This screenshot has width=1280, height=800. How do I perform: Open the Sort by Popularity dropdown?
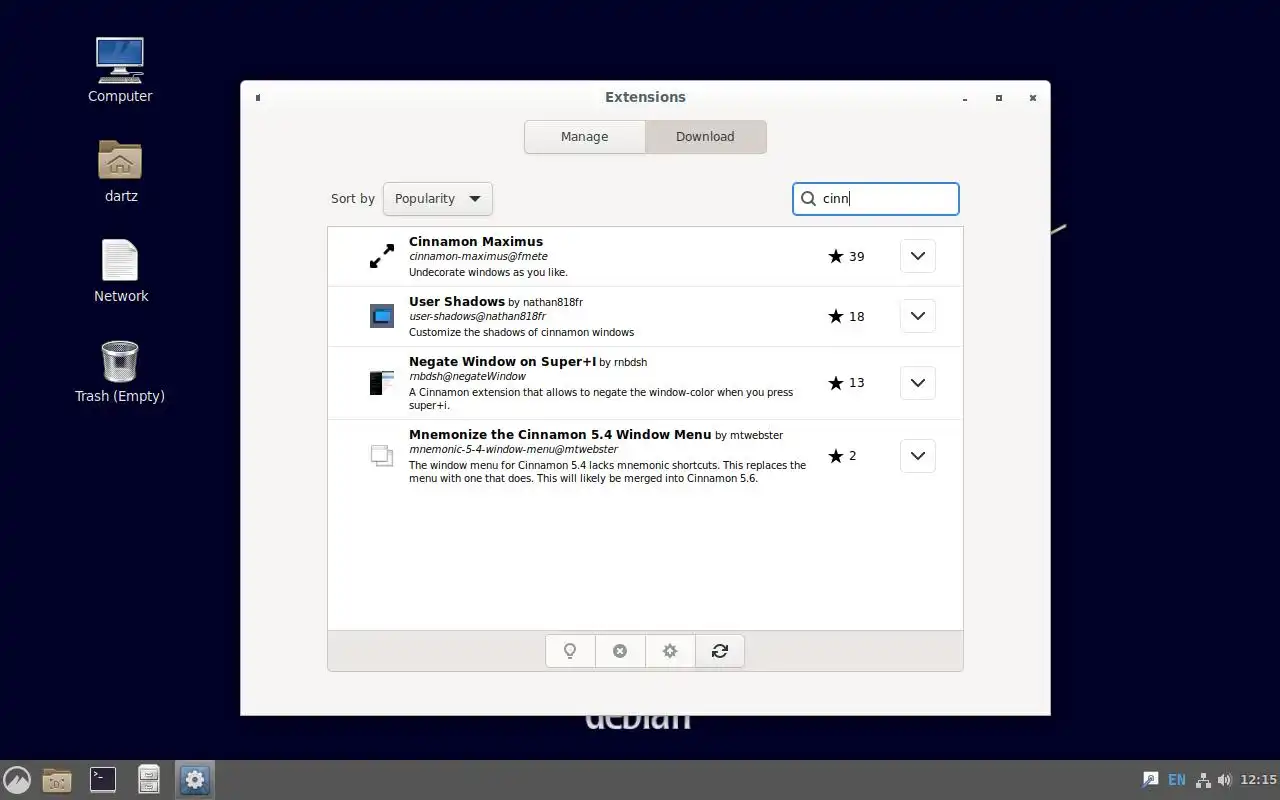coord(438,198)
